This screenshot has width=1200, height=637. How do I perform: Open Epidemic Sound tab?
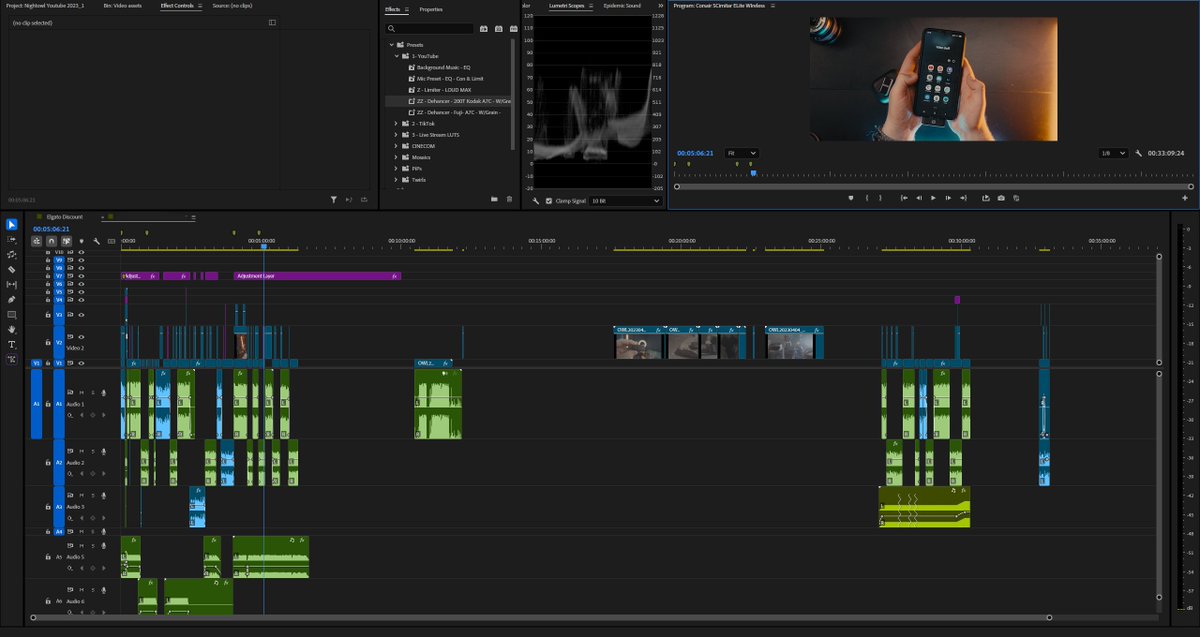point(622,6)
